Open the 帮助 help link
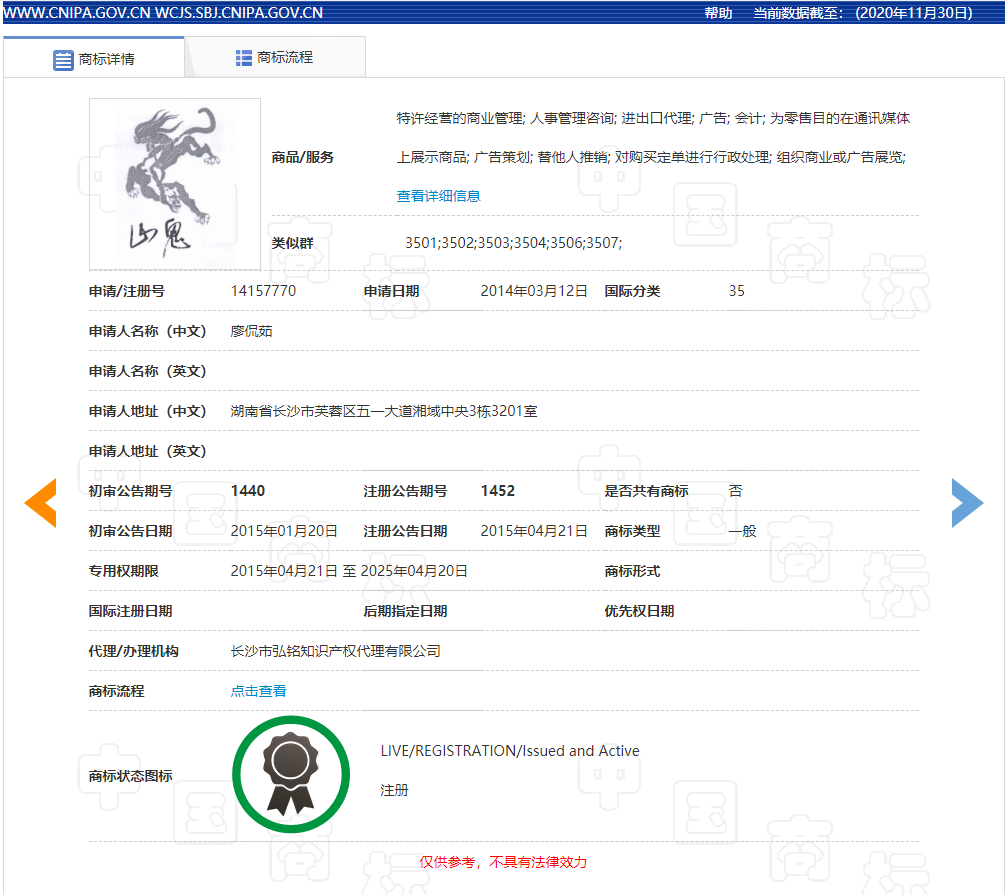The image size is (1005, 895). (x=718, y=13)
